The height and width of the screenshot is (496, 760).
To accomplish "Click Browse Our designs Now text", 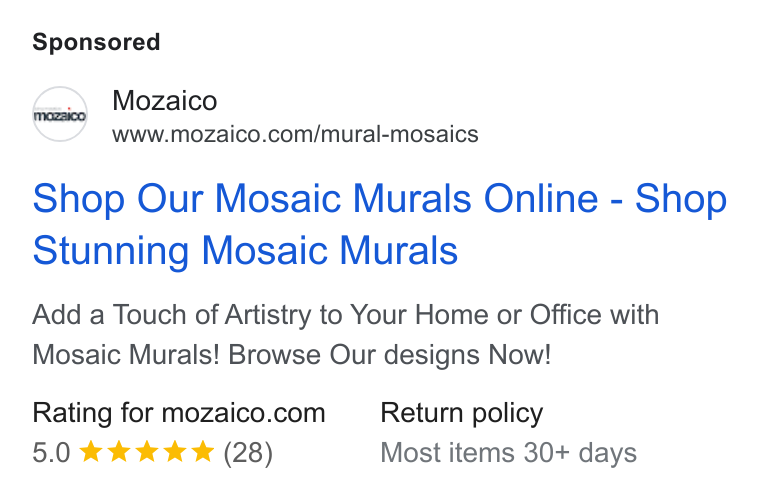I will (390, 354).
